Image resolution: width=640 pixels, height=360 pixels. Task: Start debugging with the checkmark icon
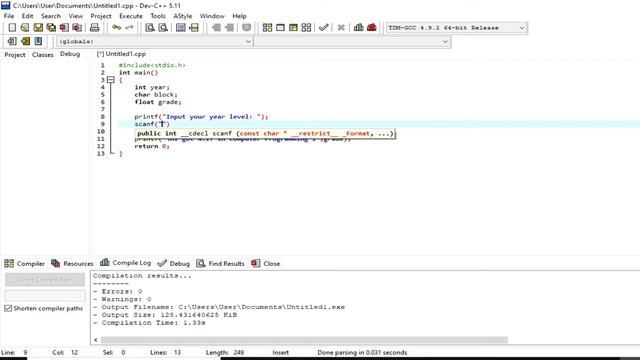(324, 27)
